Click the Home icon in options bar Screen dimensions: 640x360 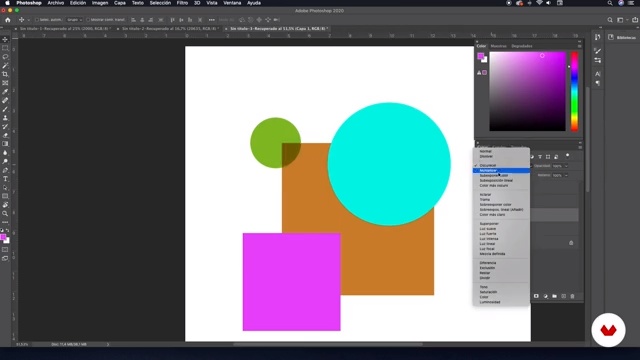[7, 20]
